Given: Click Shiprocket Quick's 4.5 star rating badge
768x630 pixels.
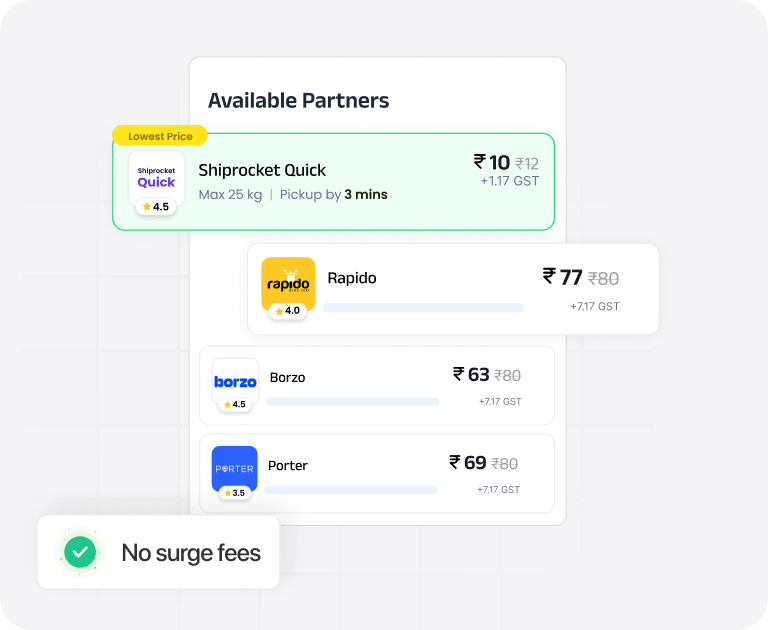Looking at the screenshot, I should click(156, 207).
